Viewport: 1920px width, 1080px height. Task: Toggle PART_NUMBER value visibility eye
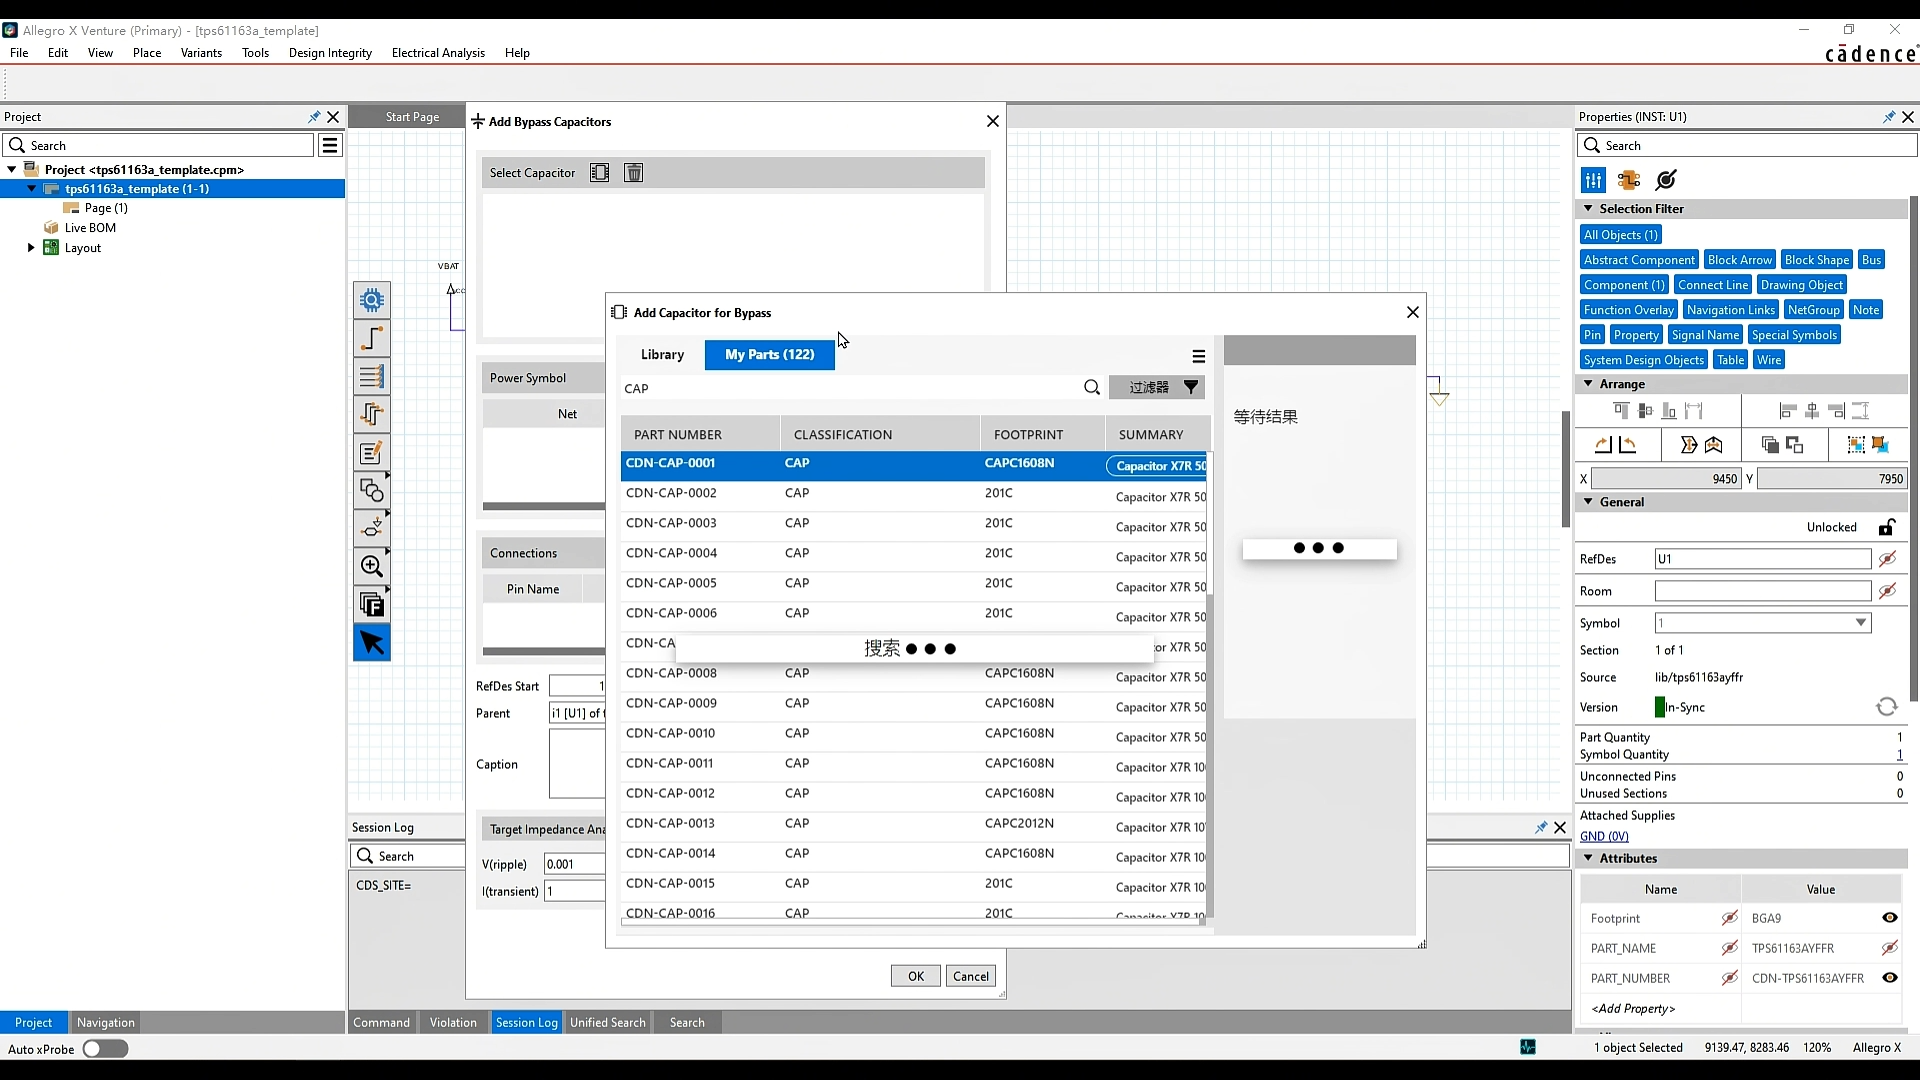click(x=1890, y=978)
